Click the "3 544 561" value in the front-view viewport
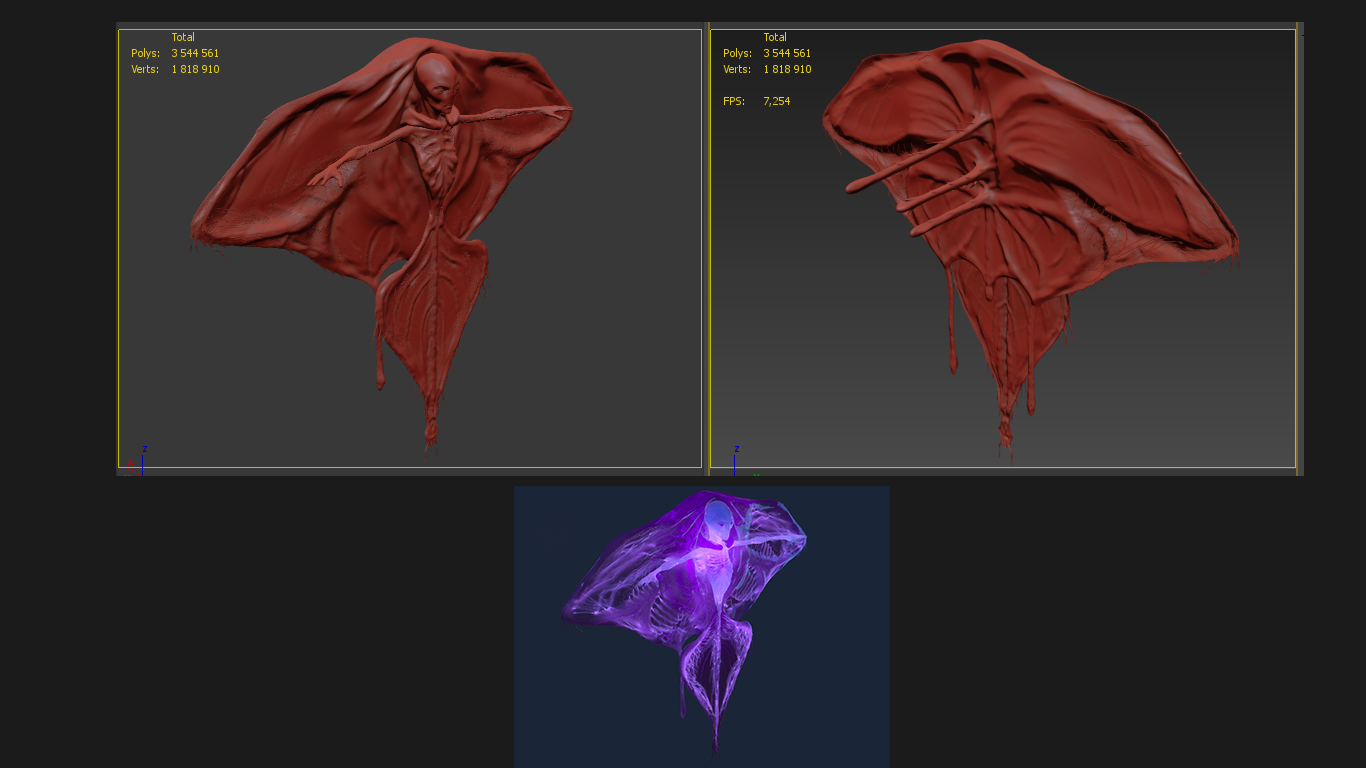 tap(195, 53)
